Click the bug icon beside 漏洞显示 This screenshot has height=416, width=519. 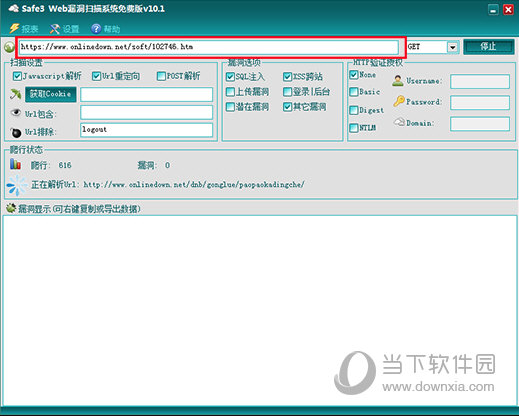pyautogui.click(x=11, y=208)
